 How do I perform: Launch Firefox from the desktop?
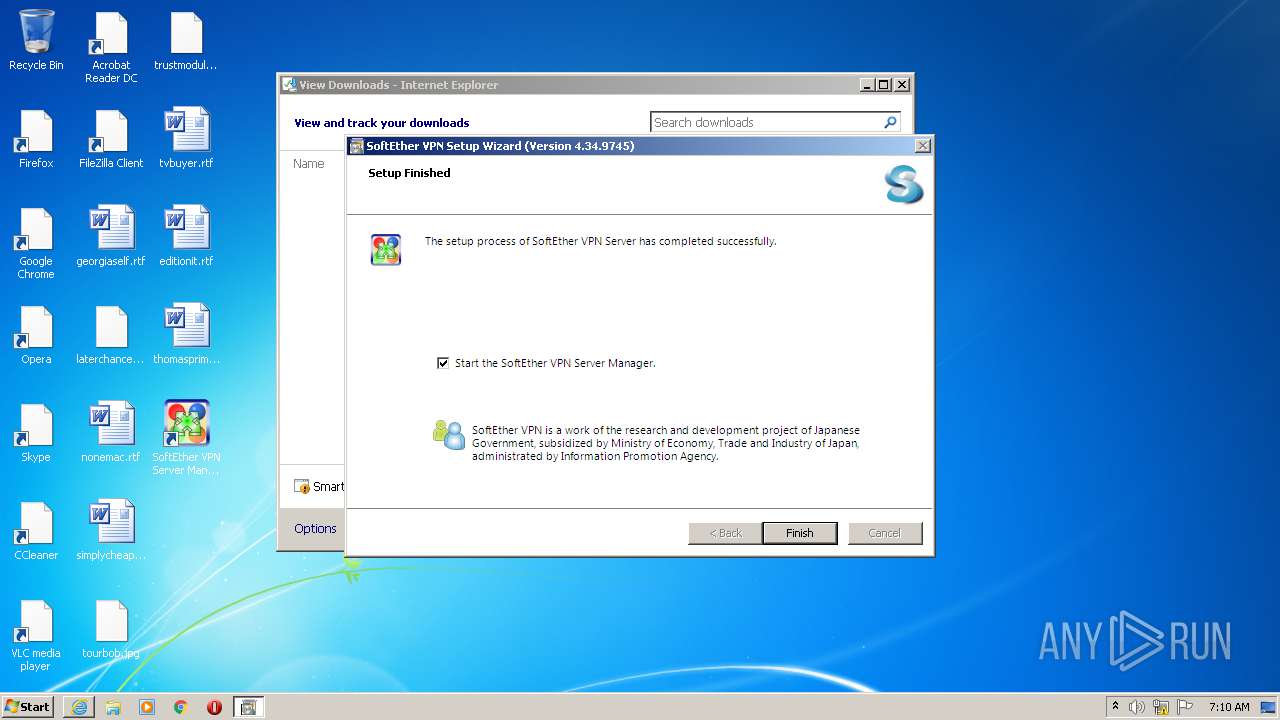coord(36,138)
